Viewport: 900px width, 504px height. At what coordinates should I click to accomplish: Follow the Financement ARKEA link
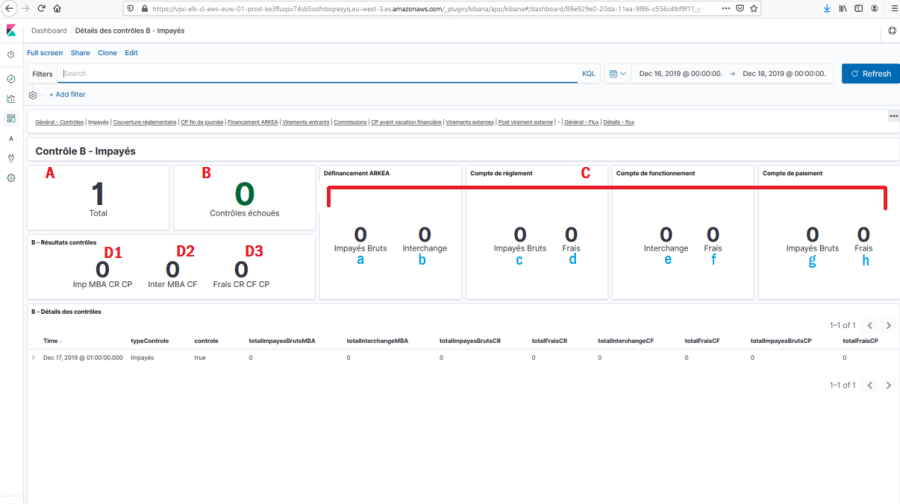[253, 122]
